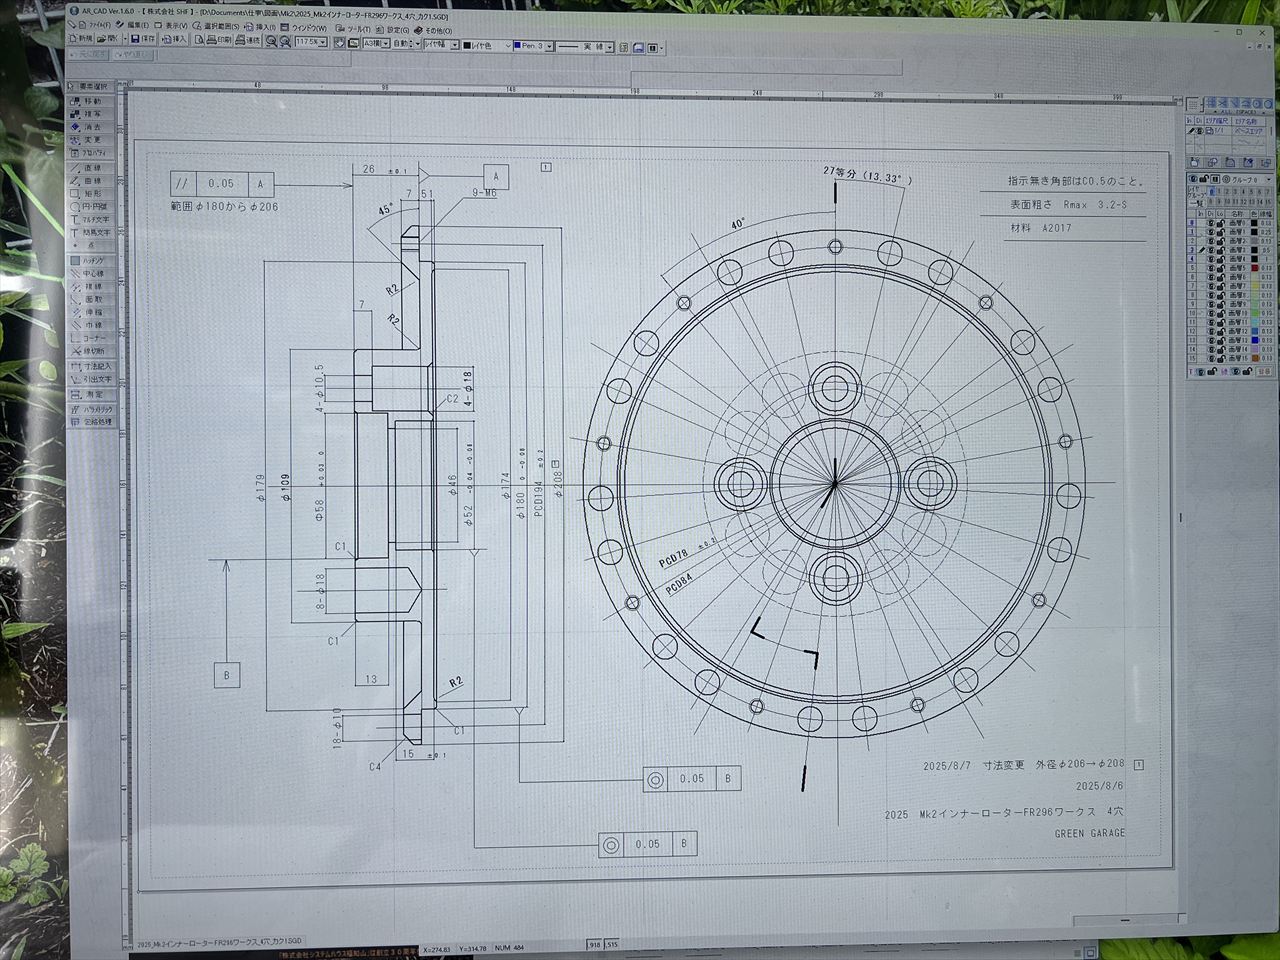
Task: Select the 円・円弧 circle/arc tool
Action: pyautogui.click(x=91, y=207)
